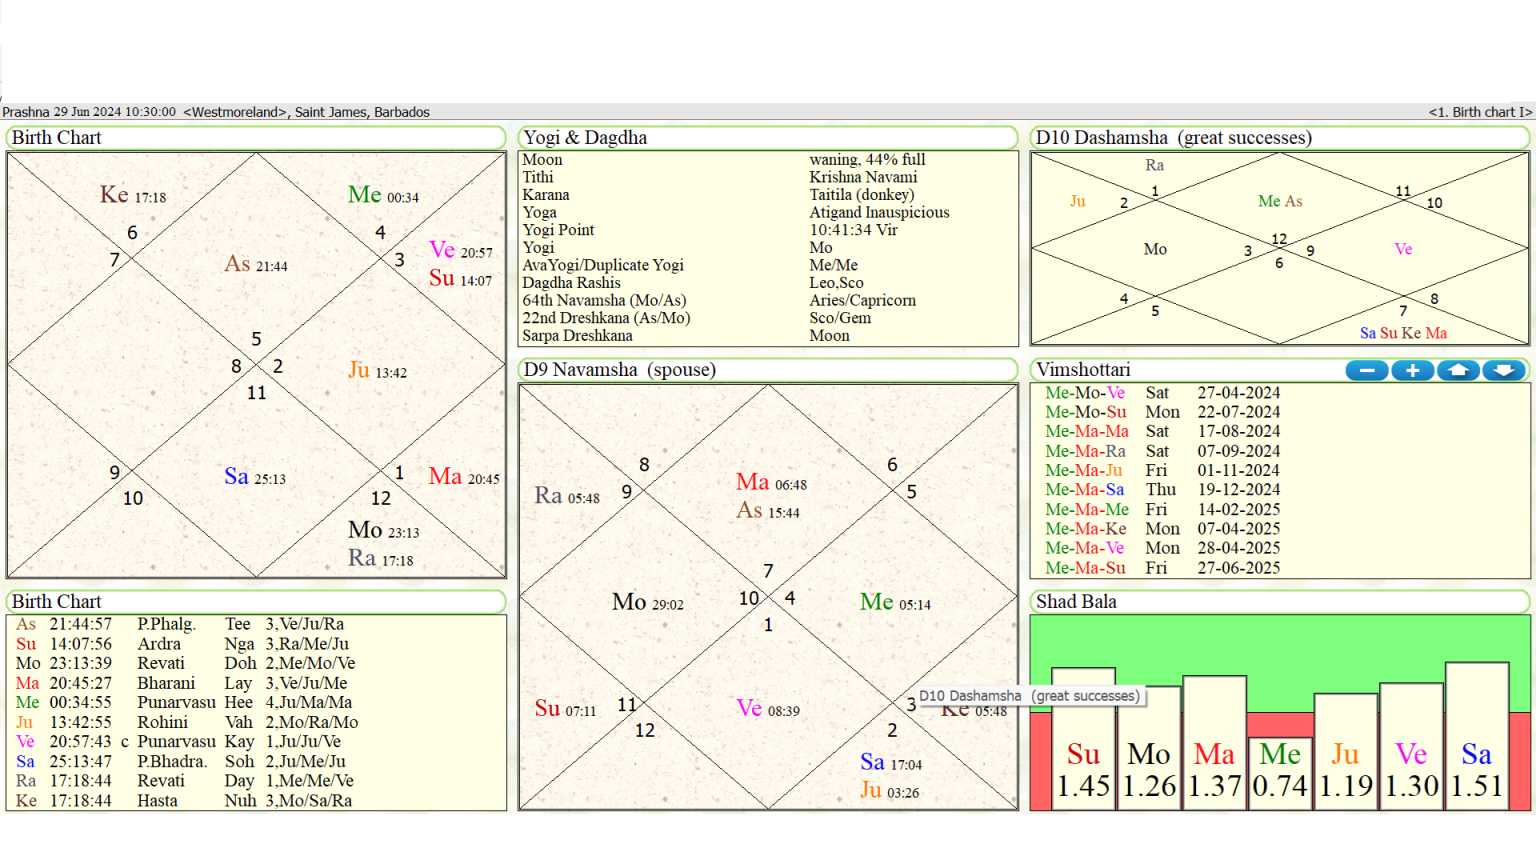The height and width of the screenshot is (864, 1536).
Task: Click 'Ve 20:57' in the Birth Chart diamond
Action: click(461, 250)
